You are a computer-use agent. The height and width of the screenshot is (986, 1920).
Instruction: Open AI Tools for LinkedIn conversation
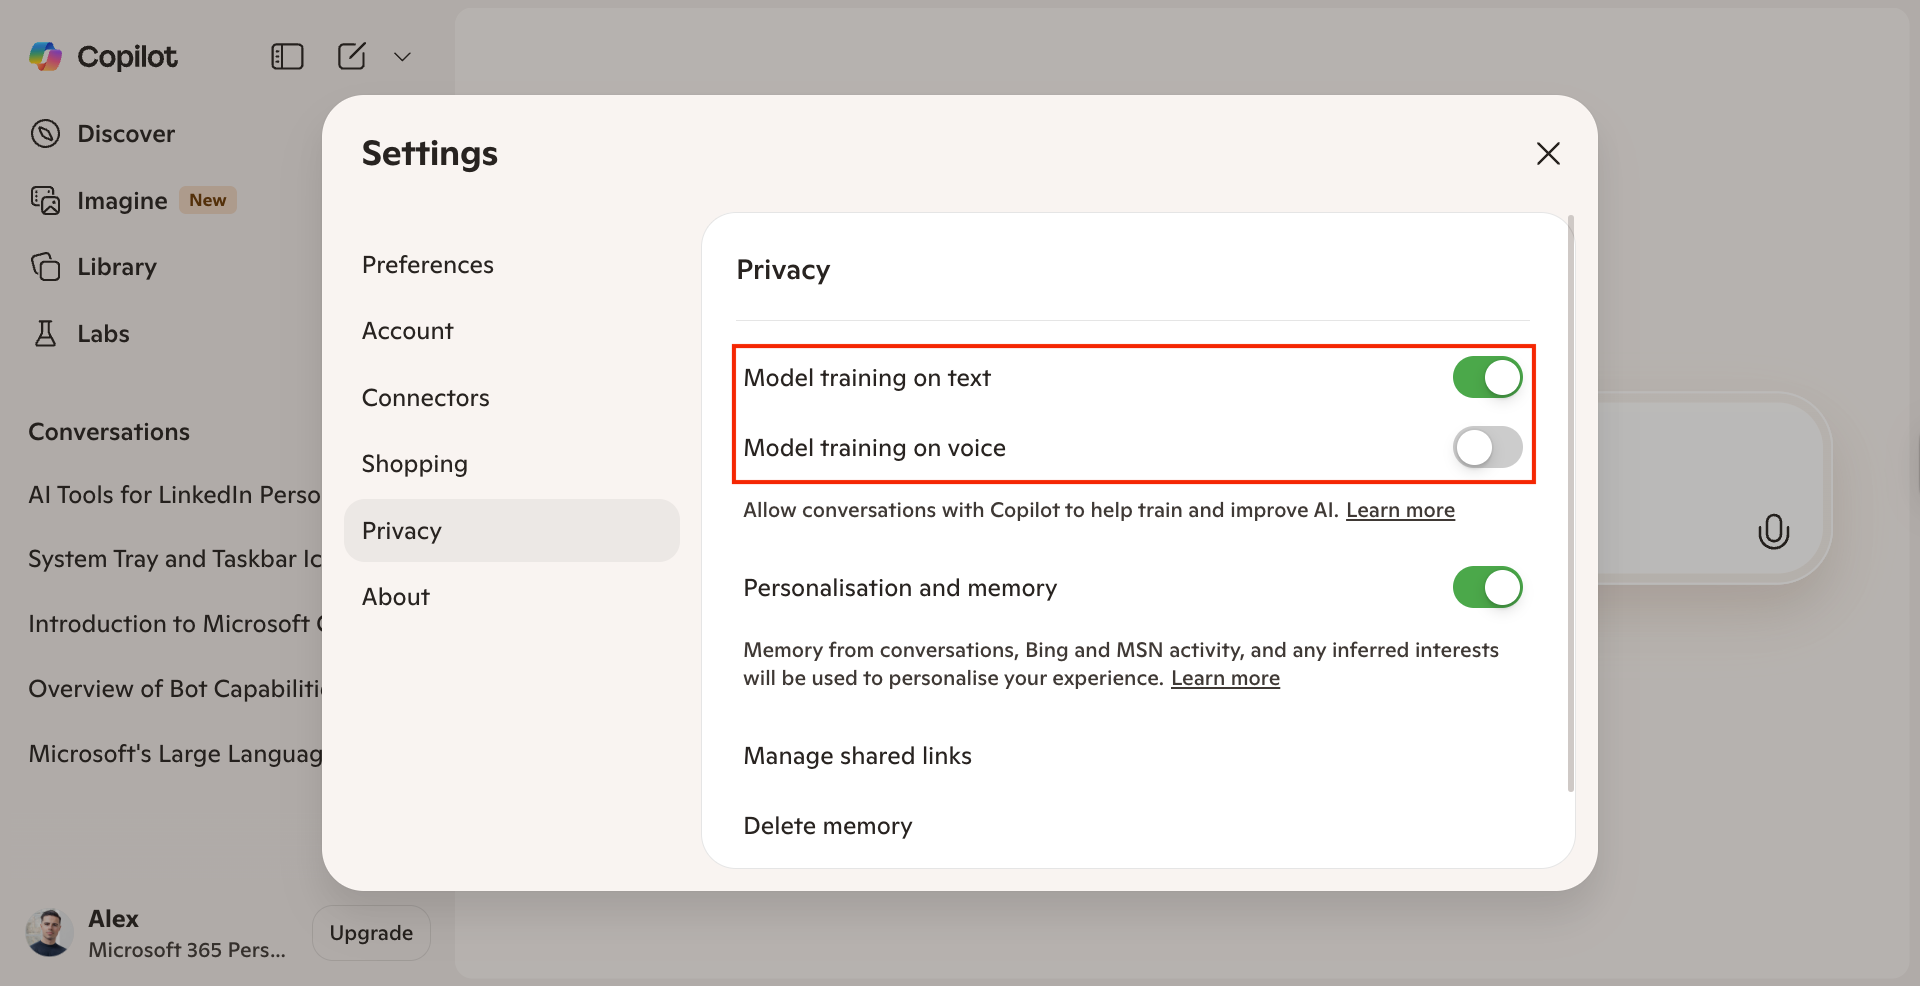click(174, 495)
